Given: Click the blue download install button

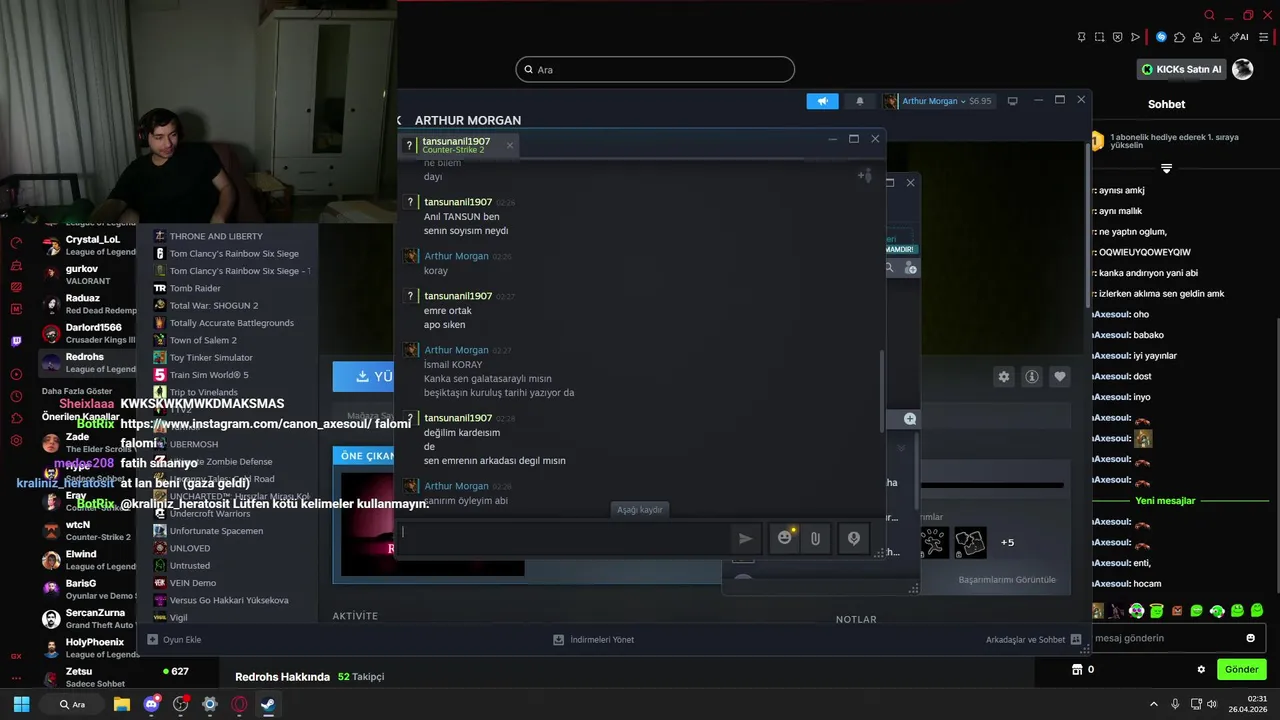Looking at the screenshot, I should (x=362, y=377).
